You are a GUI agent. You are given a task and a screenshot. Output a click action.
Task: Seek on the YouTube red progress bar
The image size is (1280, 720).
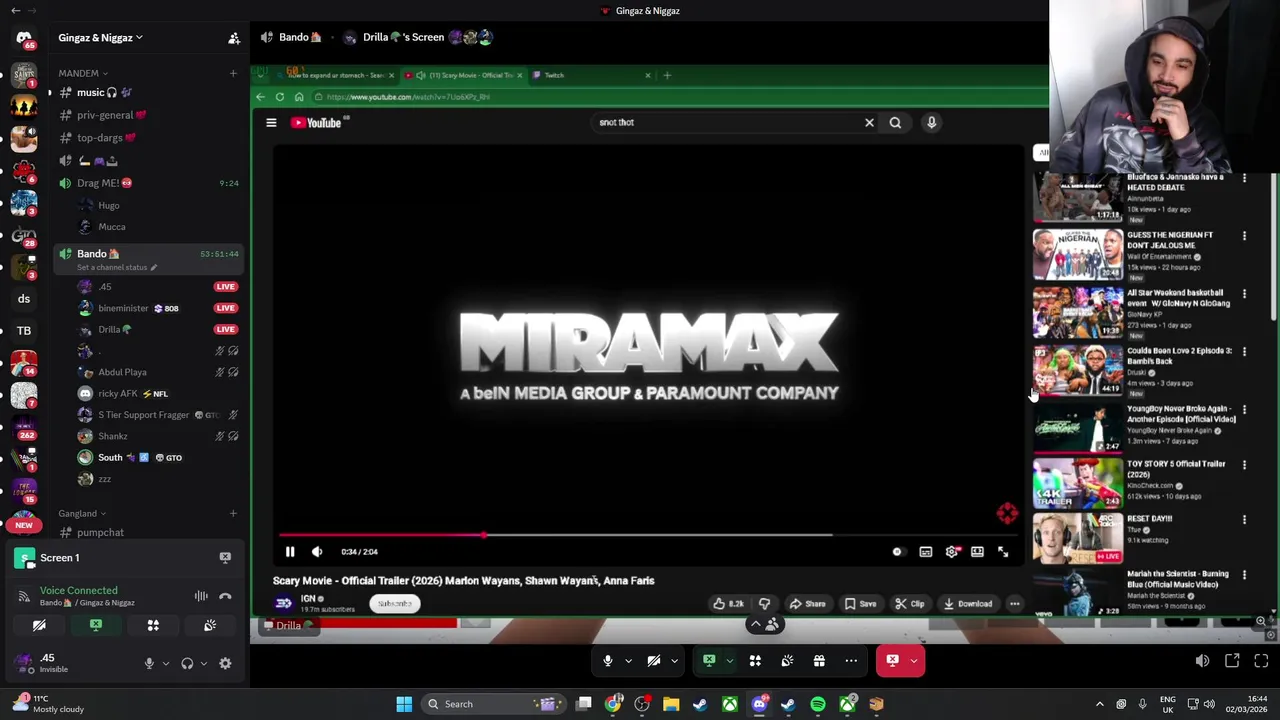click(x=648, y=535)
